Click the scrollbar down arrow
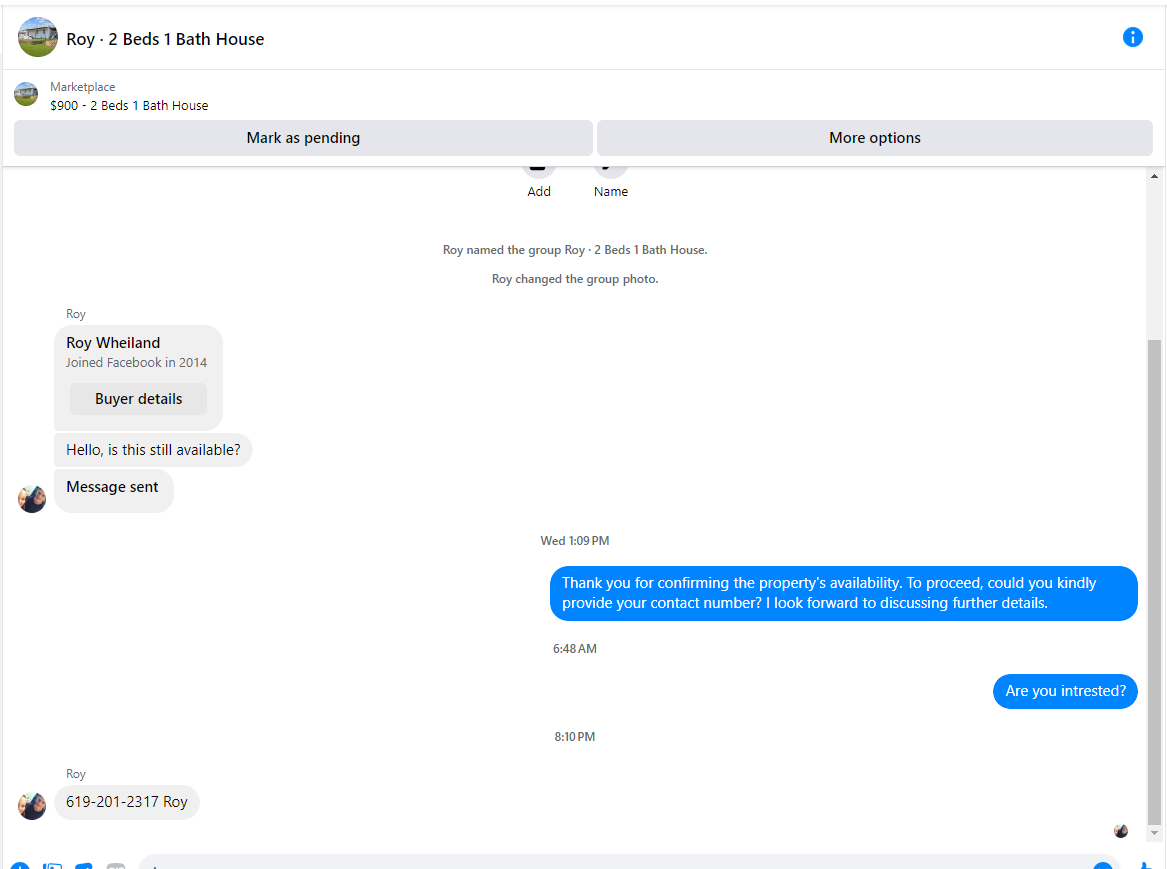This screenshot has height=869, width=1167. click(1154, 833)
